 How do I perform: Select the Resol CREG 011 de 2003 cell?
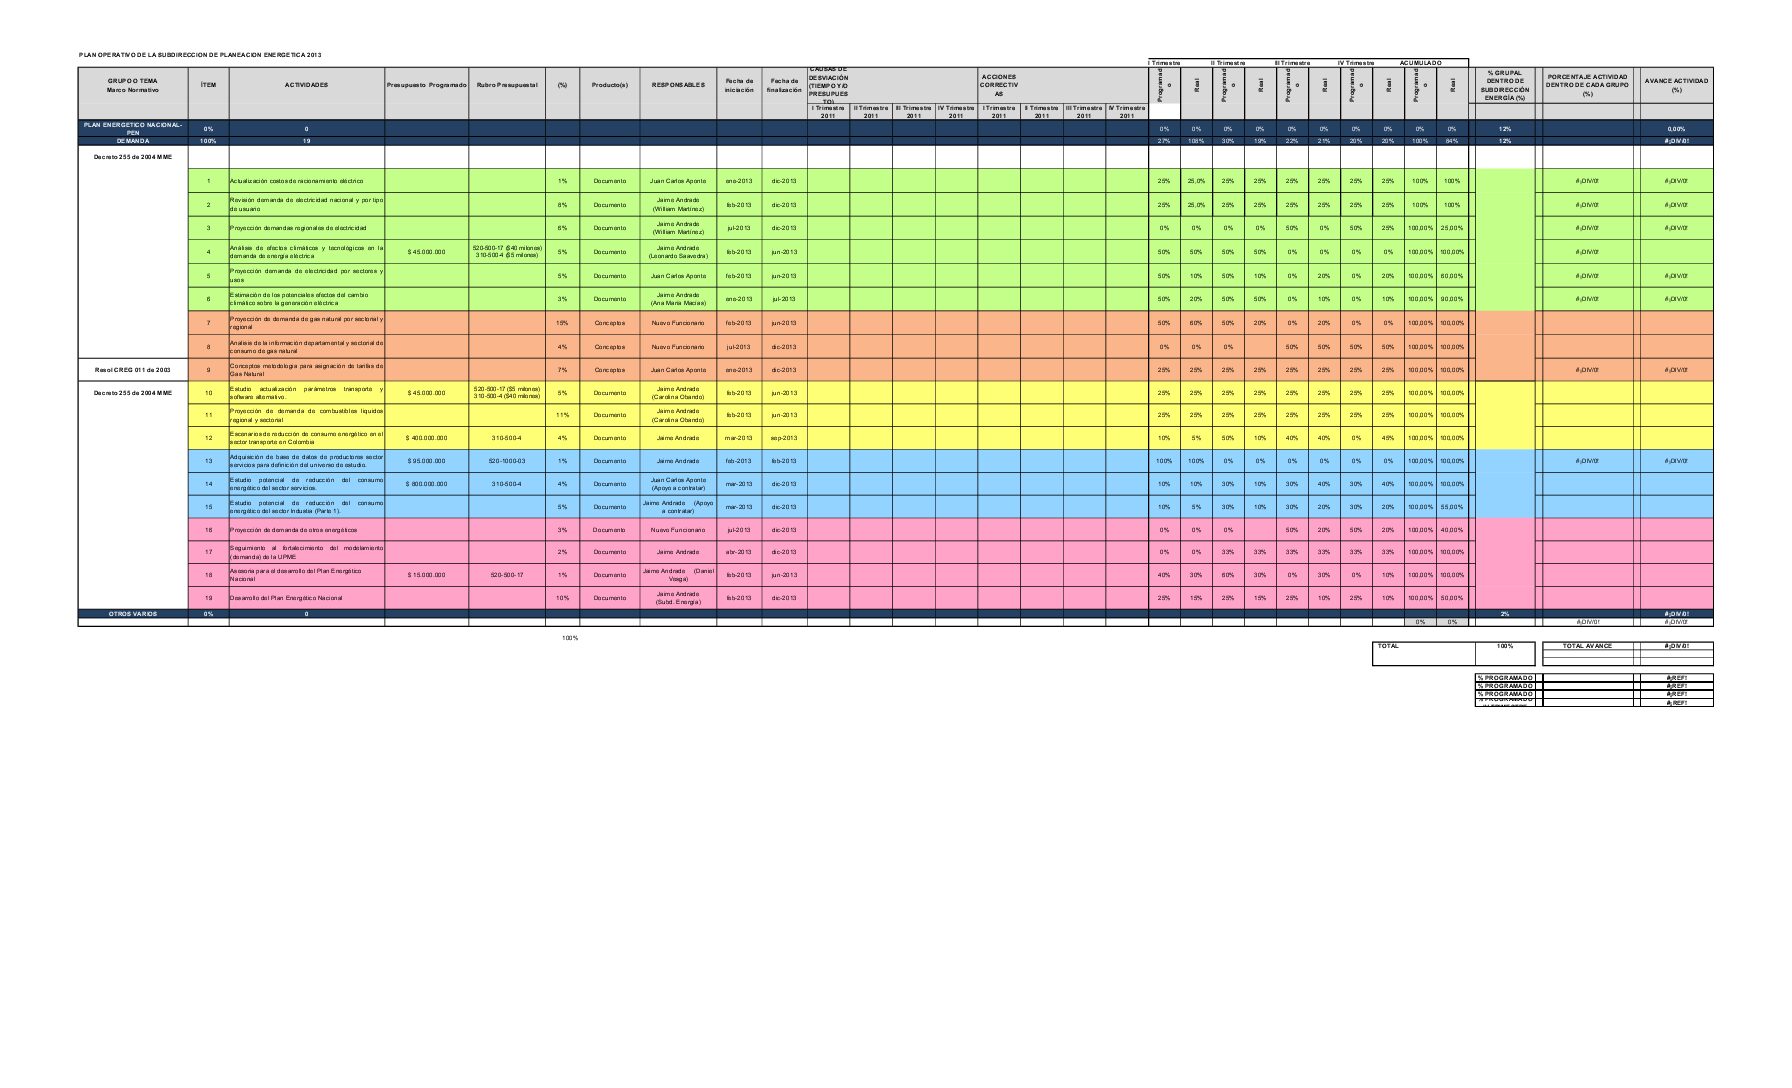[132, 370]
